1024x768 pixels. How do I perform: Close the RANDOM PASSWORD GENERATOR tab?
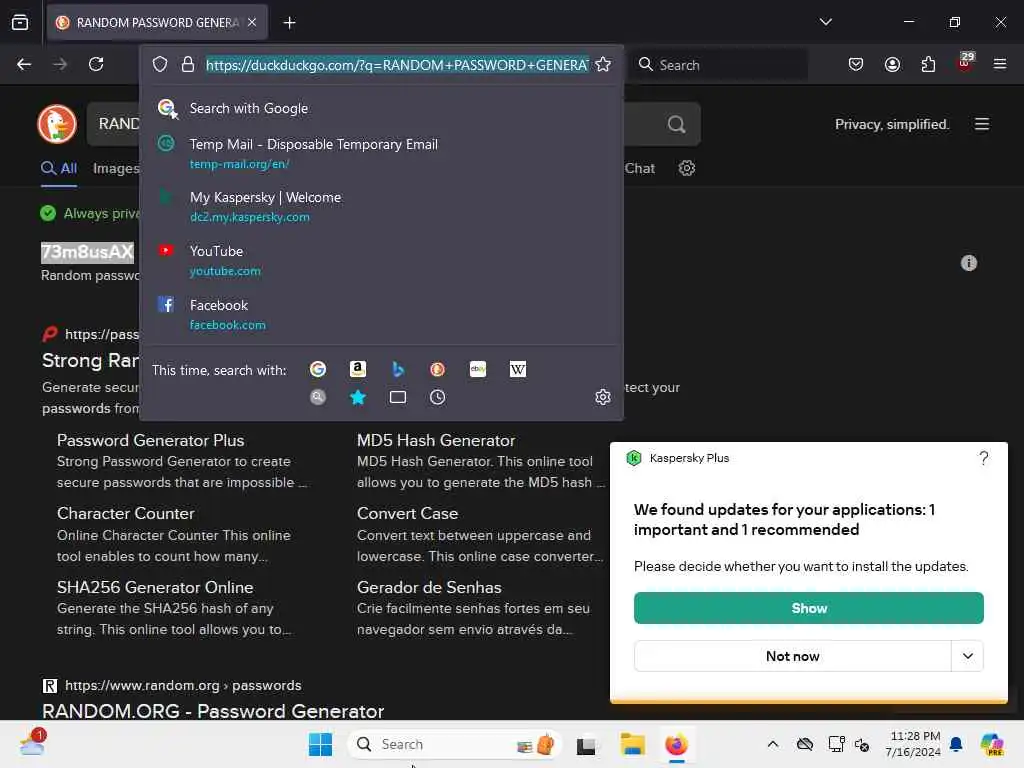[252, 22]
